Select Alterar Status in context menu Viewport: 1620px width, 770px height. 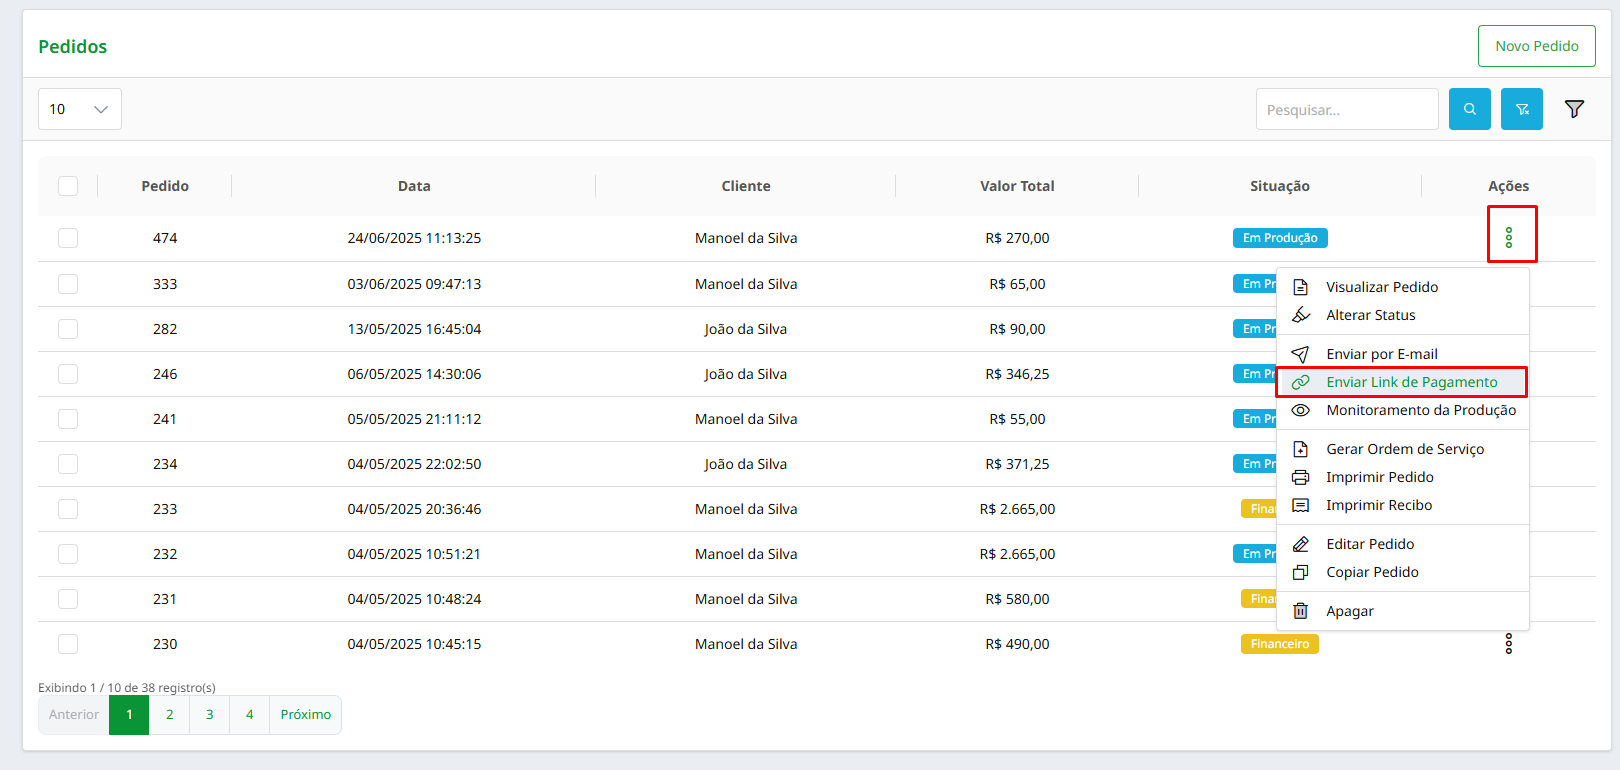click(1370, 315)
